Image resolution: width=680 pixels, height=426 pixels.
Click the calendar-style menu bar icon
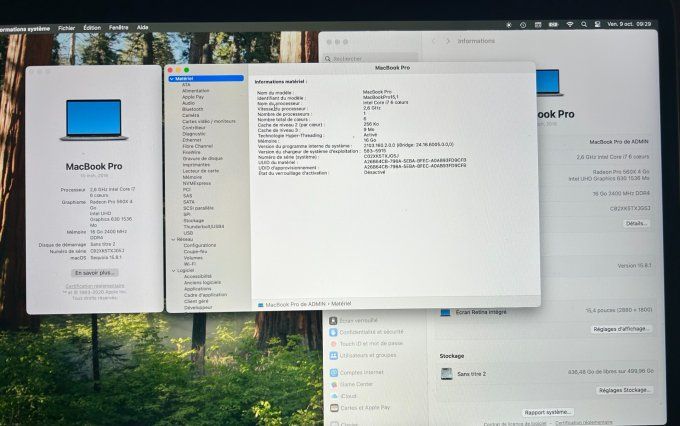538,25
